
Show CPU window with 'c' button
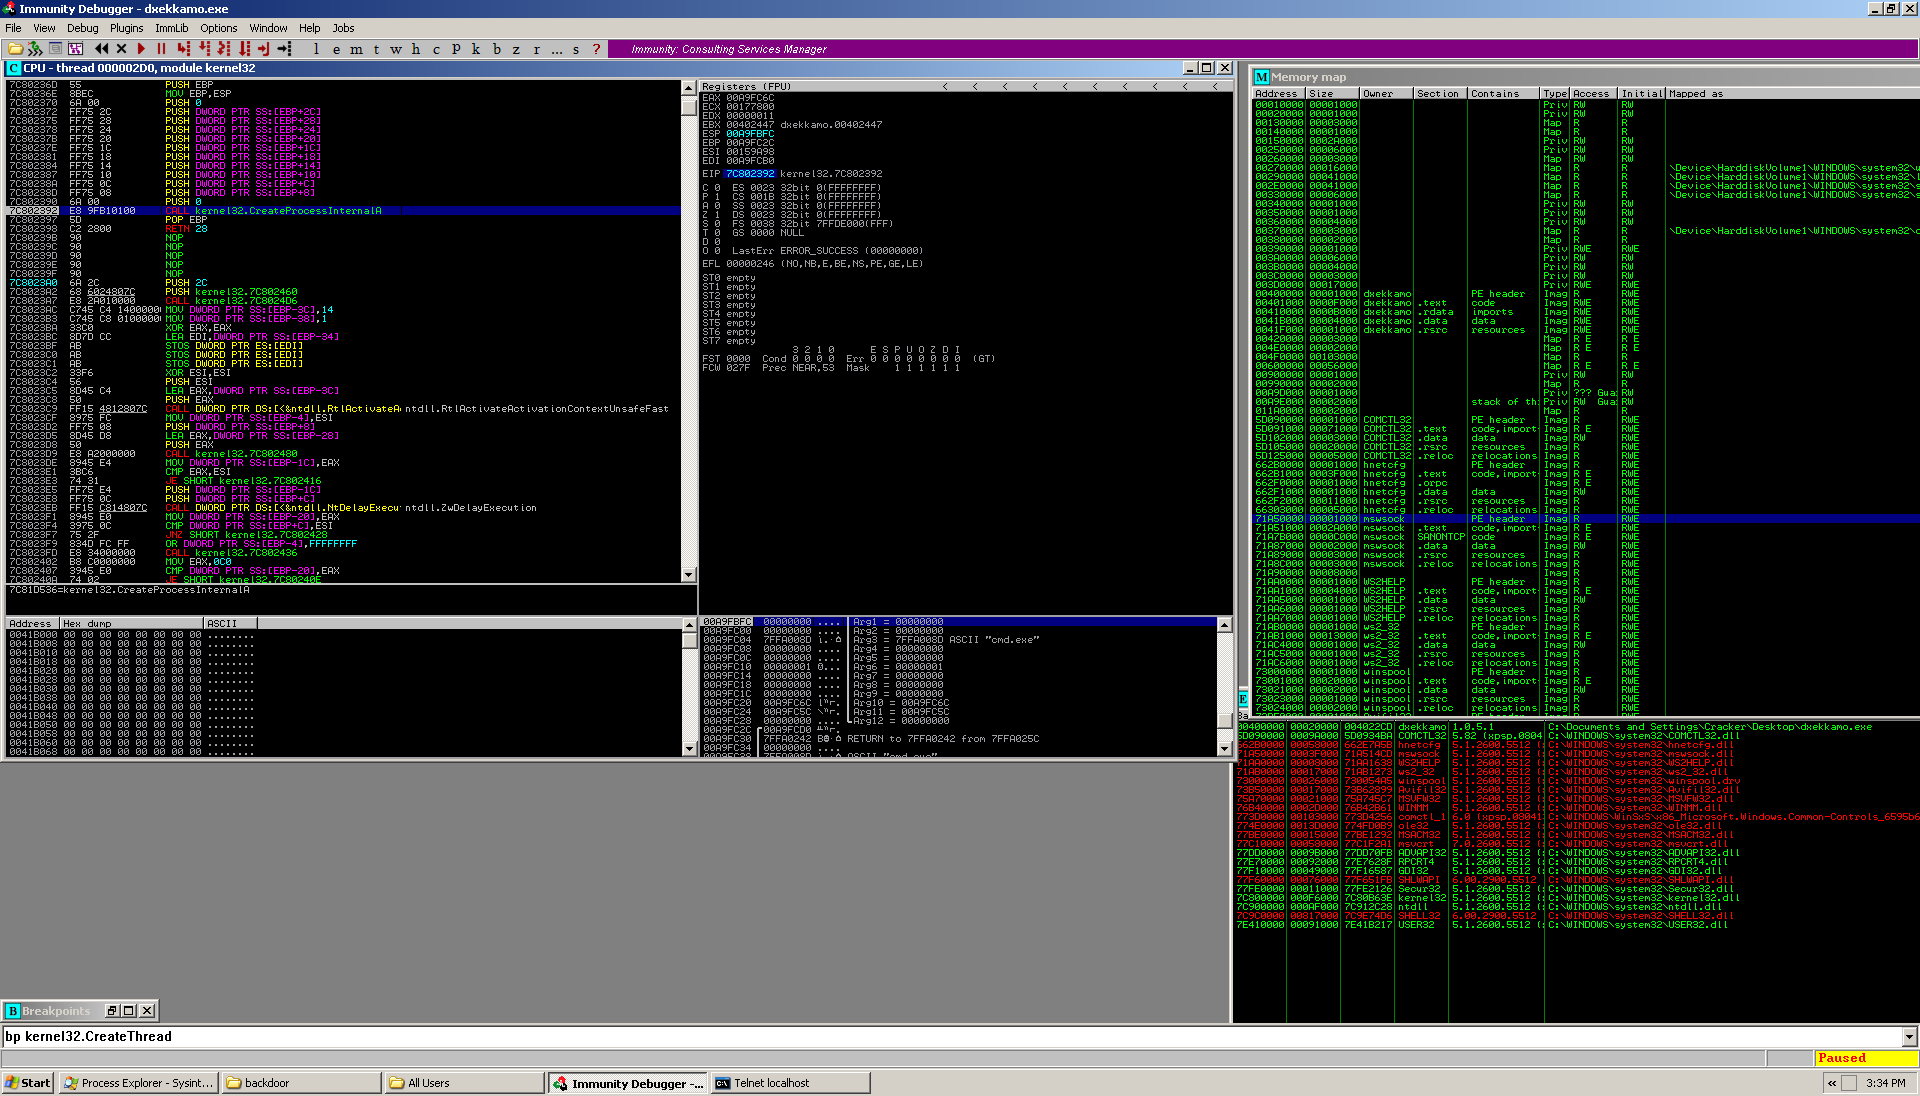(436, 49)
